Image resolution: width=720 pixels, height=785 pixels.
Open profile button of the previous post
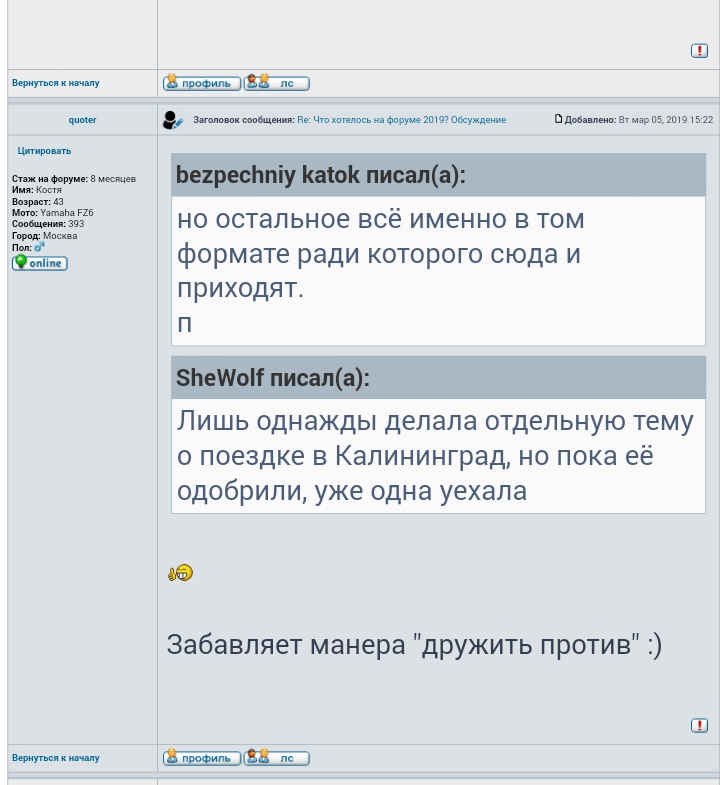(202, 83)
